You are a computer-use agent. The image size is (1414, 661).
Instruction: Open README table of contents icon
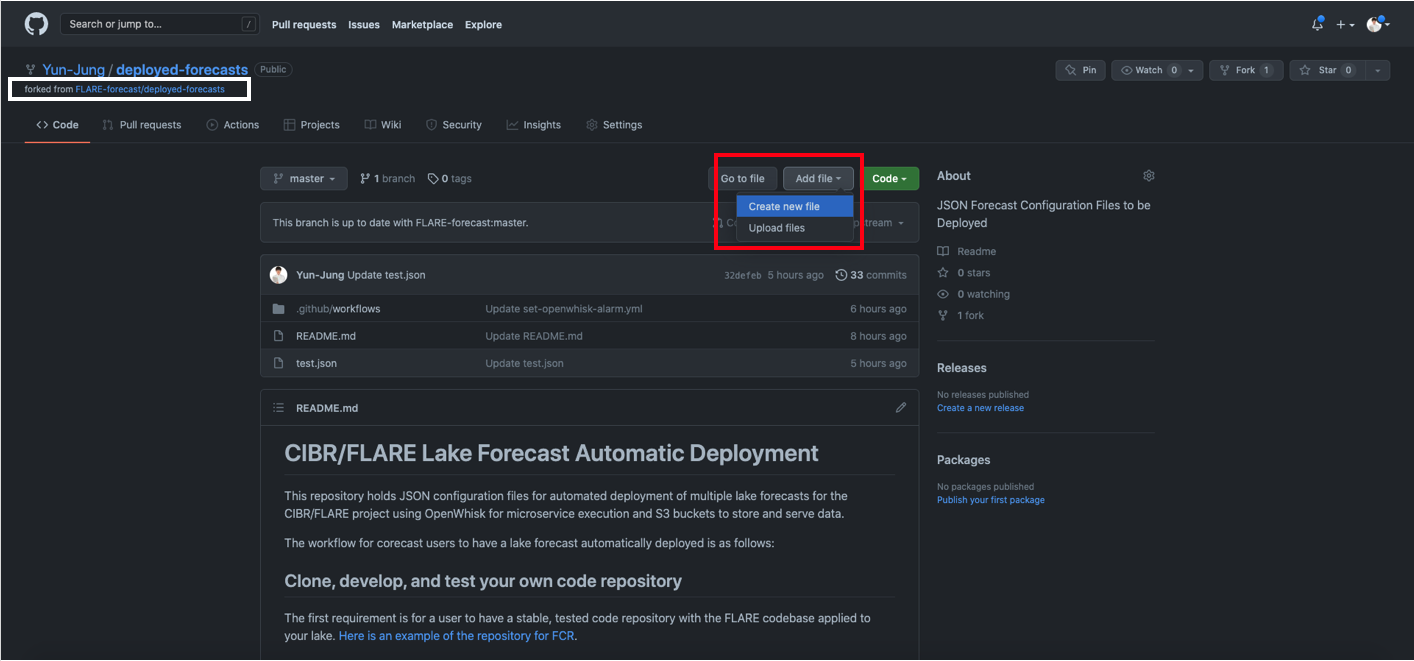(279, 408)
